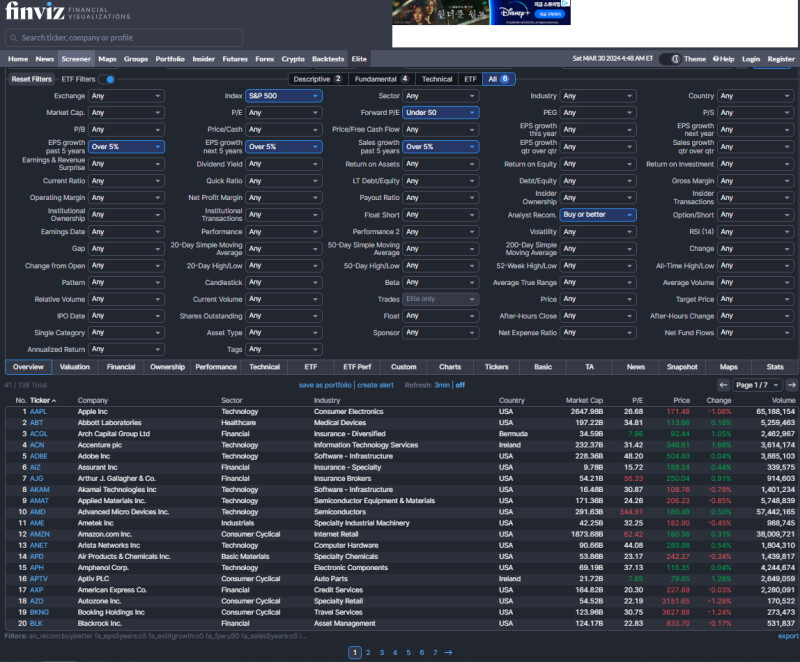Open the Dividend Yield dropdown
Screen dimensions: 800x662
pos(284,164)
